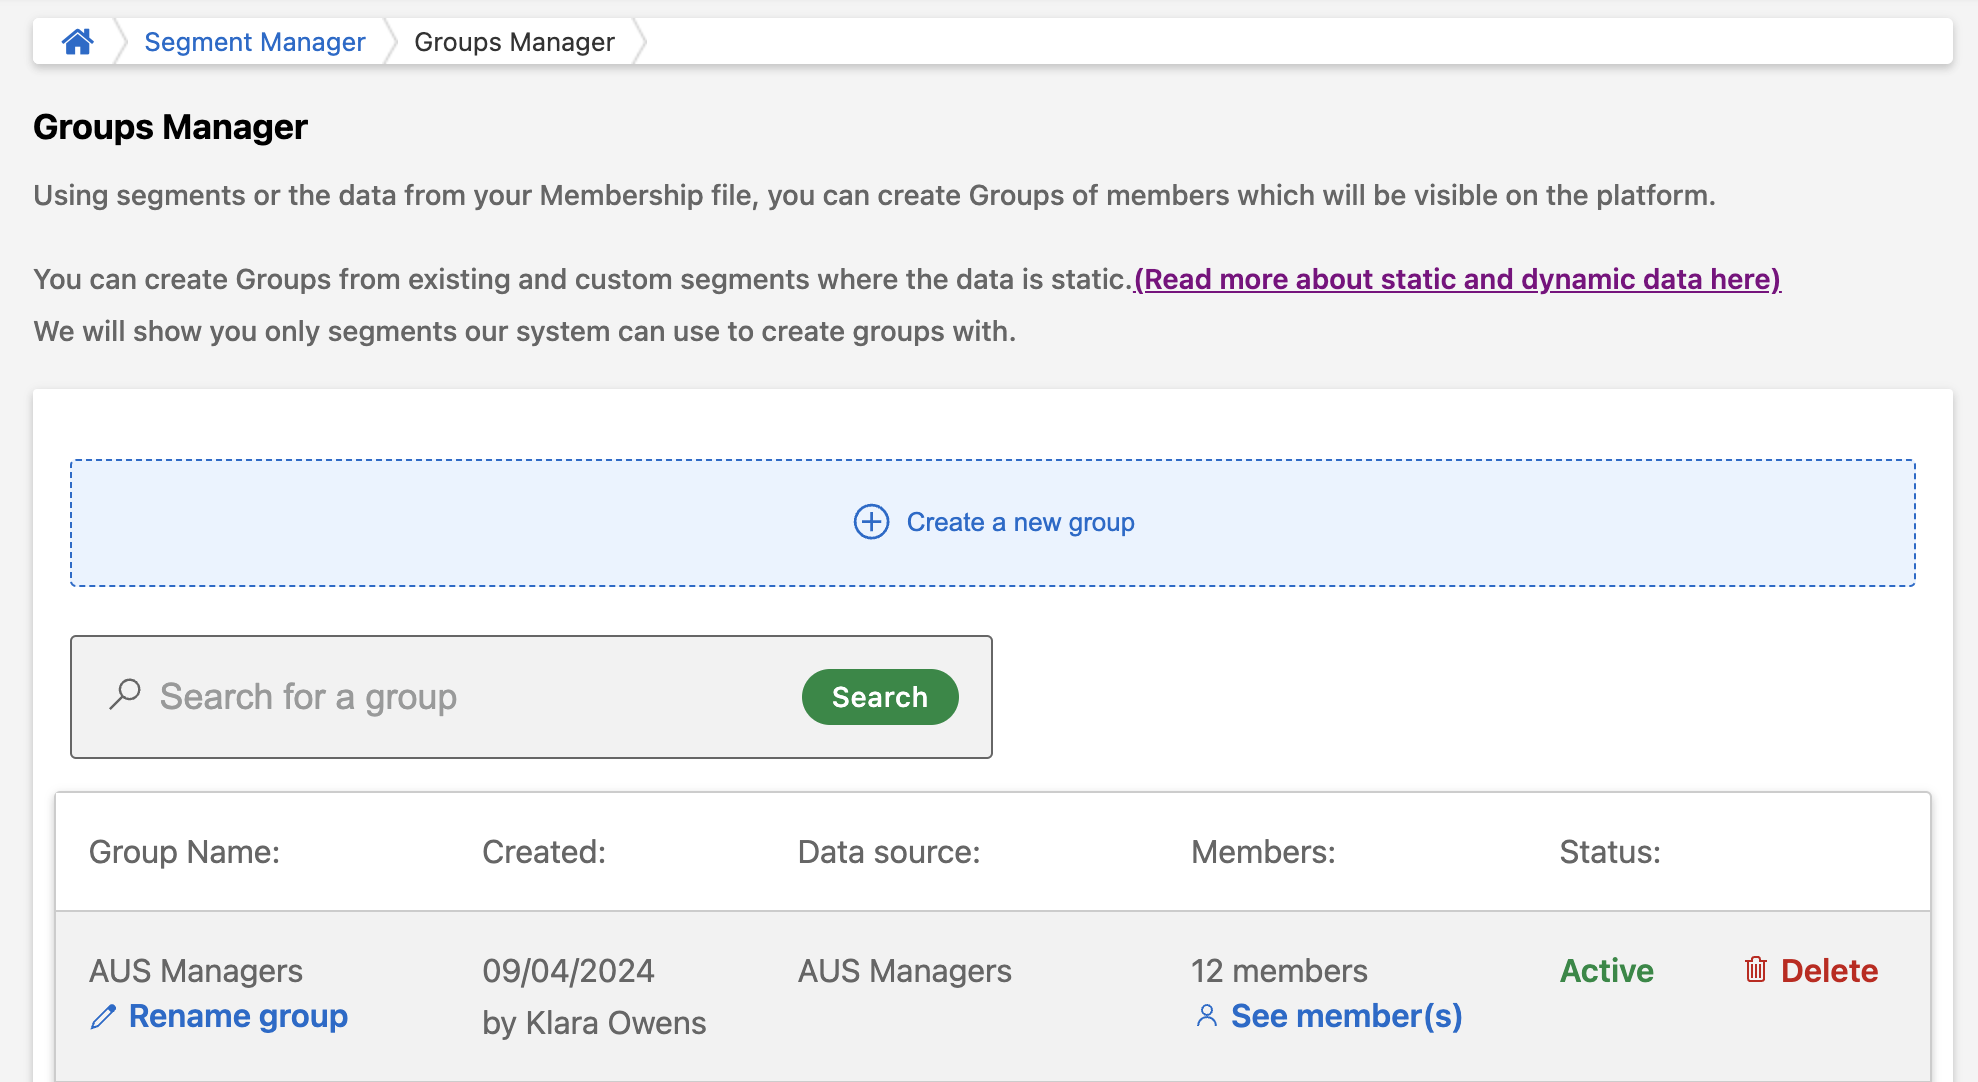Image resolution: width=1978 pixels, height=1082 pixels.
Task: Click the 12 members count
Action: pyautogui.click(x=1279, y=971)
